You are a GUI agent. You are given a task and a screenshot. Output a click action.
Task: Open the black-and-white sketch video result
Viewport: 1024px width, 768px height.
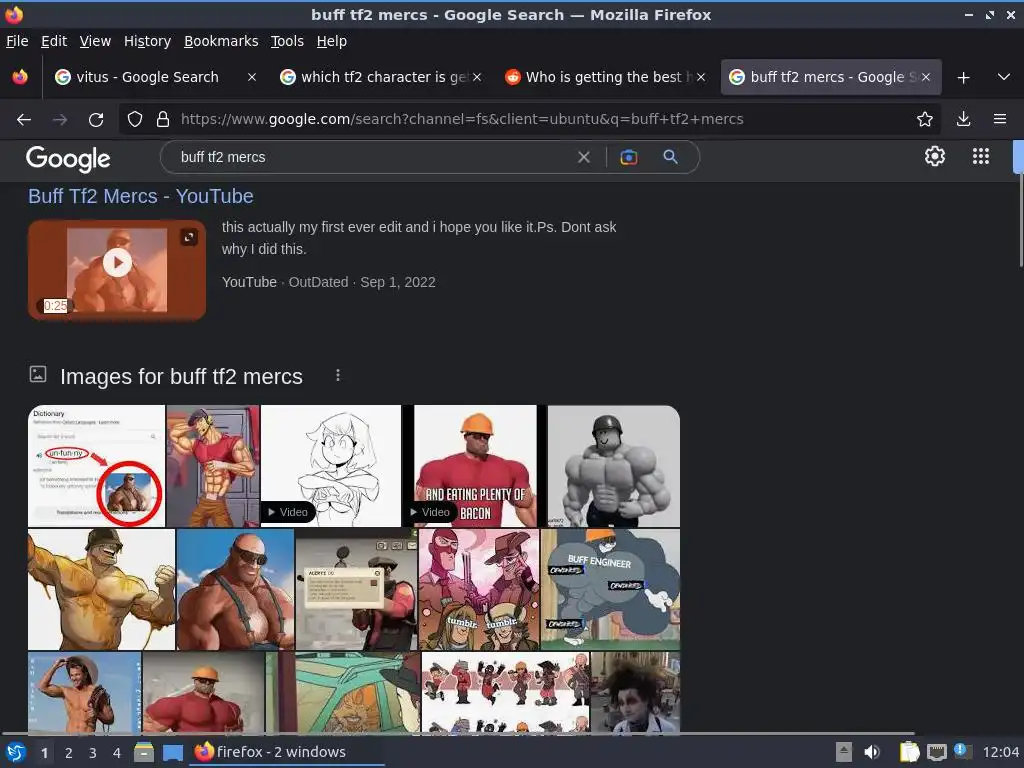pos(330,466)
